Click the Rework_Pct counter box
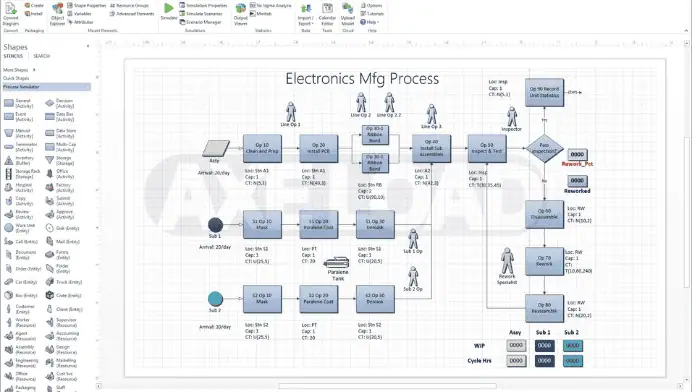 coord(577,154)
